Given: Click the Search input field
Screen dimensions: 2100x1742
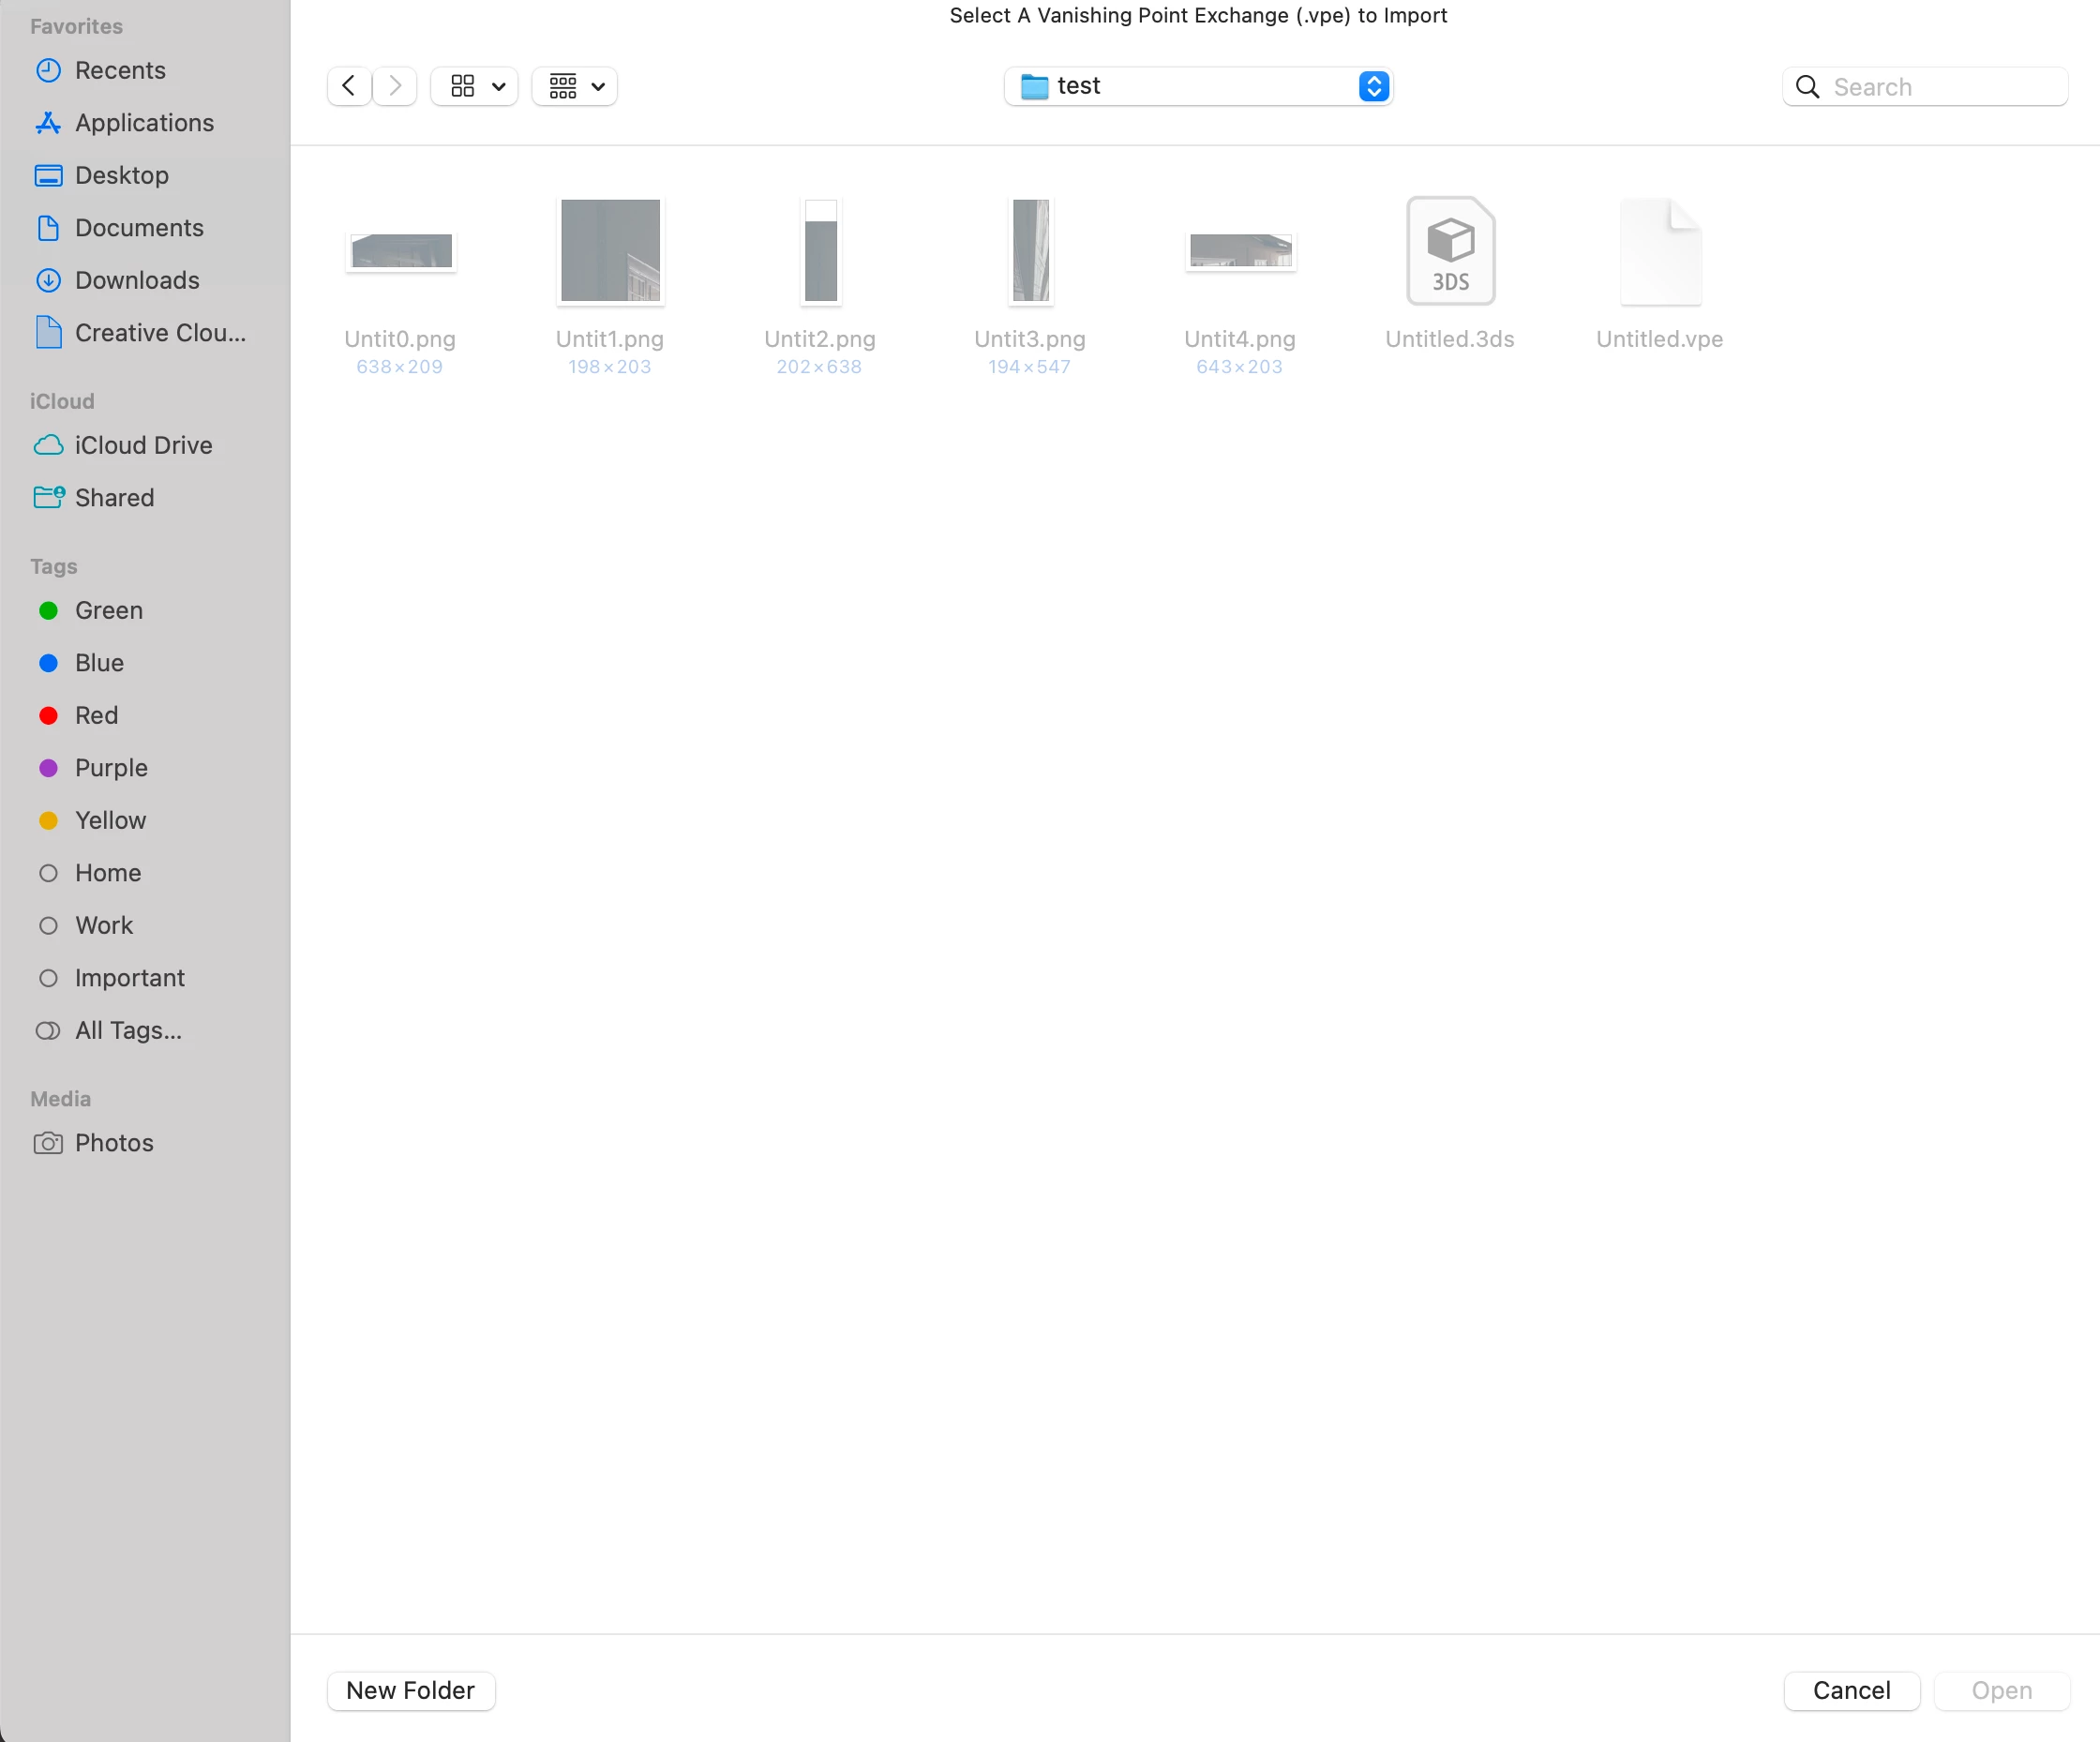Looking at the screenshot, I should click(x=1940, y=87).
